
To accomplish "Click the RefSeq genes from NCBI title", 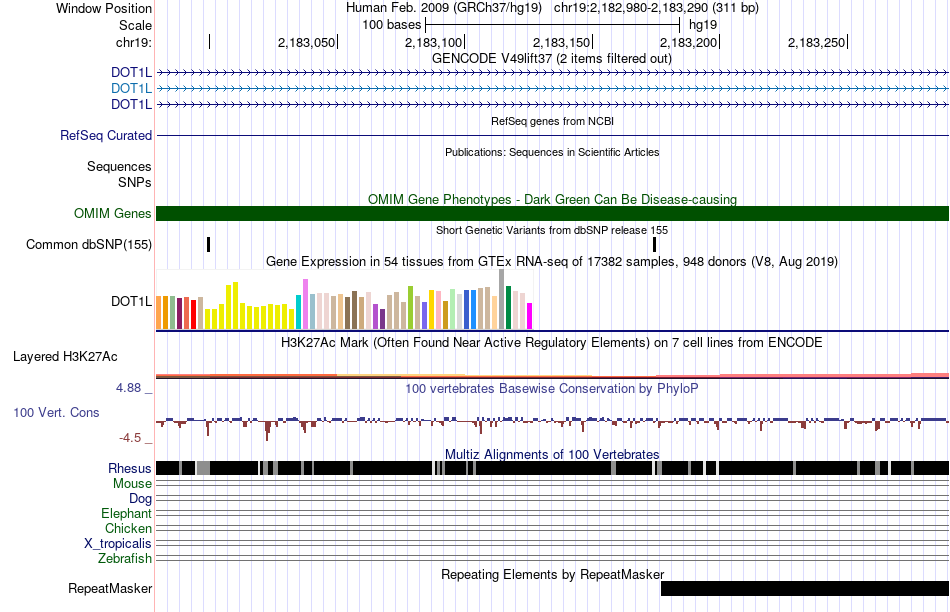I will point(552,121).
